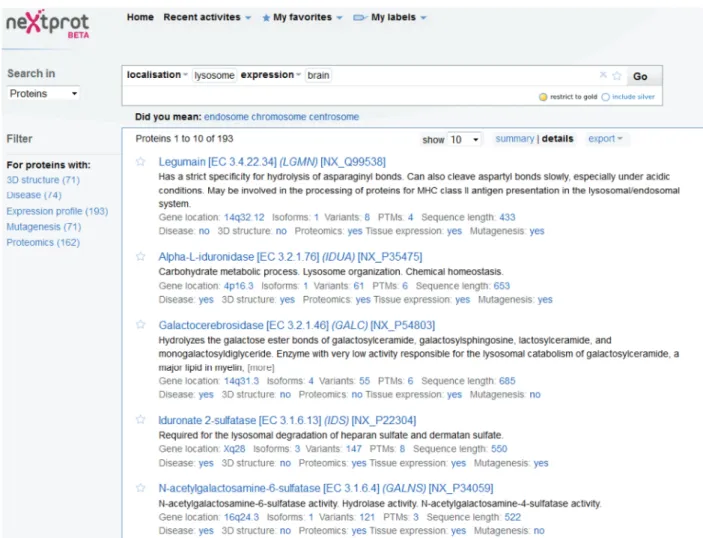The width and height of the screenshot is (703, 538).
Task: Open the Alpha-L-iduronidase IDUA entry
Action: coord(290,257)
